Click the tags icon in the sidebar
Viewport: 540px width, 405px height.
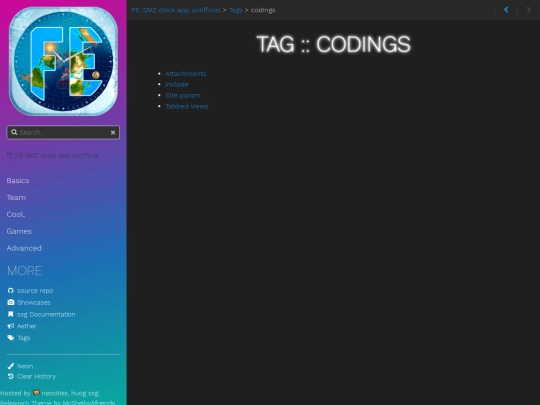click(11, 338)
